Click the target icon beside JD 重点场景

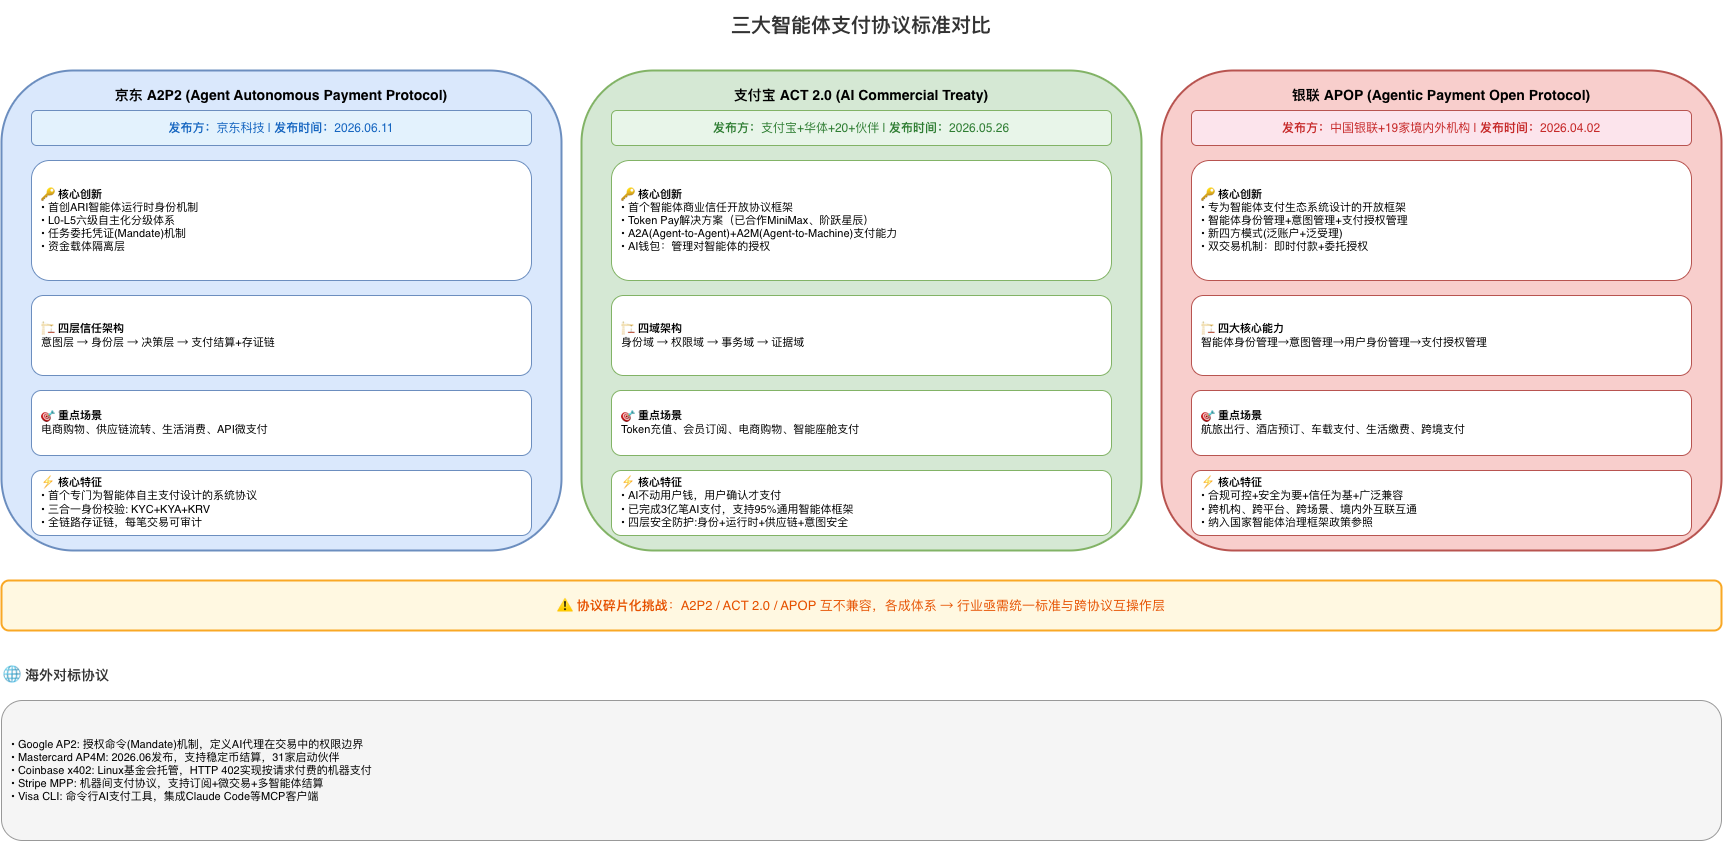point(48,415)
